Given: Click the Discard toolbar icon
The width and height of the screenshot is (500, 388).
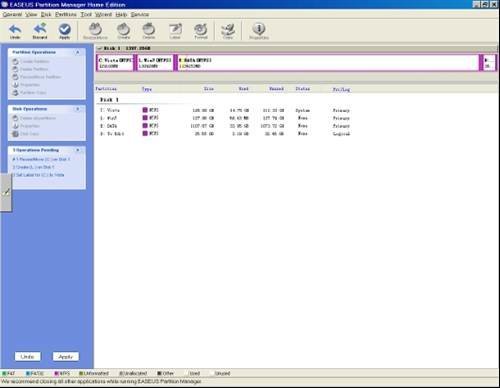Looking at the screenshot, I should click(x=40, y=30).
